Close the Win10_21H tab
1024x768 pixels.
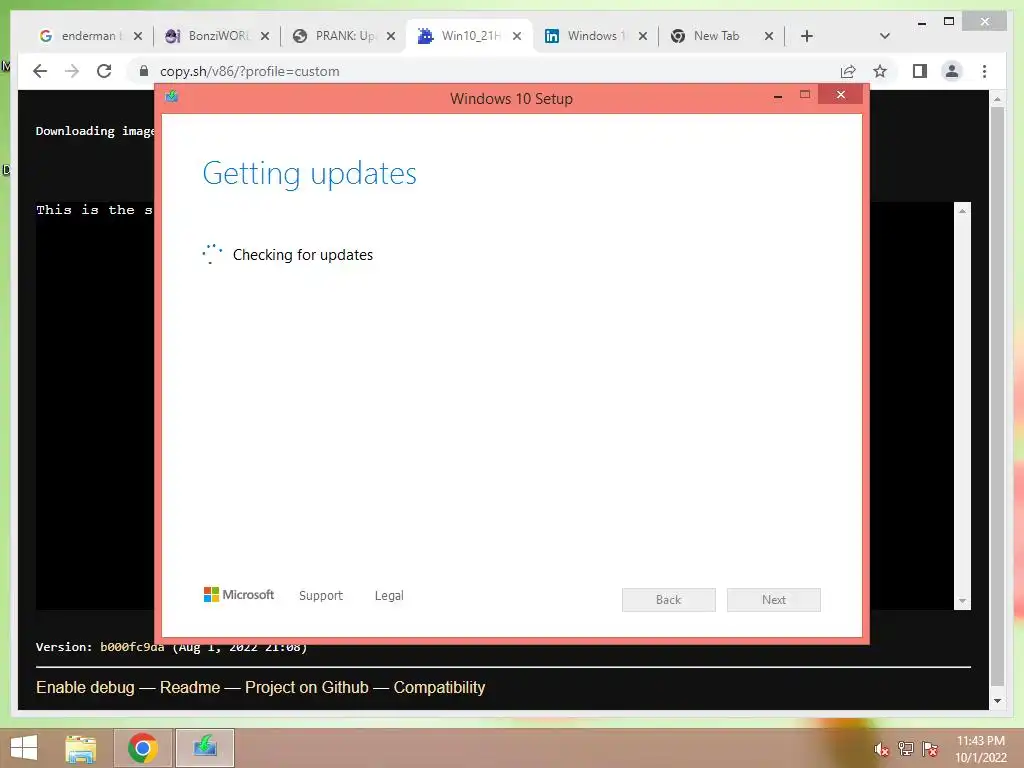(x=517, y=36)
